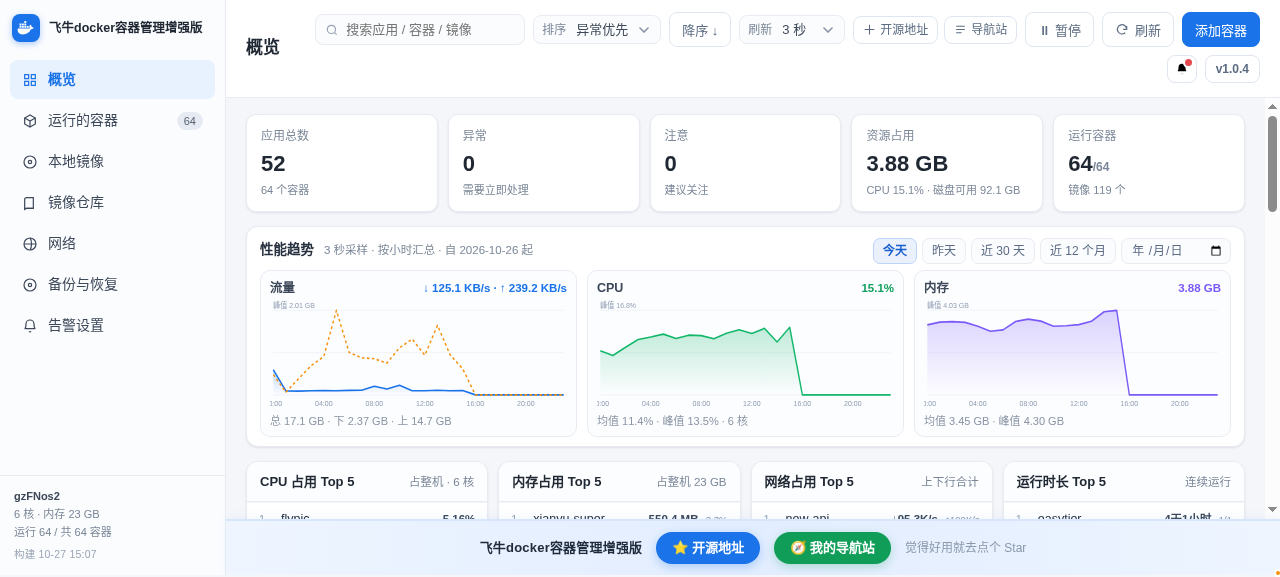Screen dimensions: 1280x577
Task: Click the 年/月/日 date input field
Action: coord(1176,251)
